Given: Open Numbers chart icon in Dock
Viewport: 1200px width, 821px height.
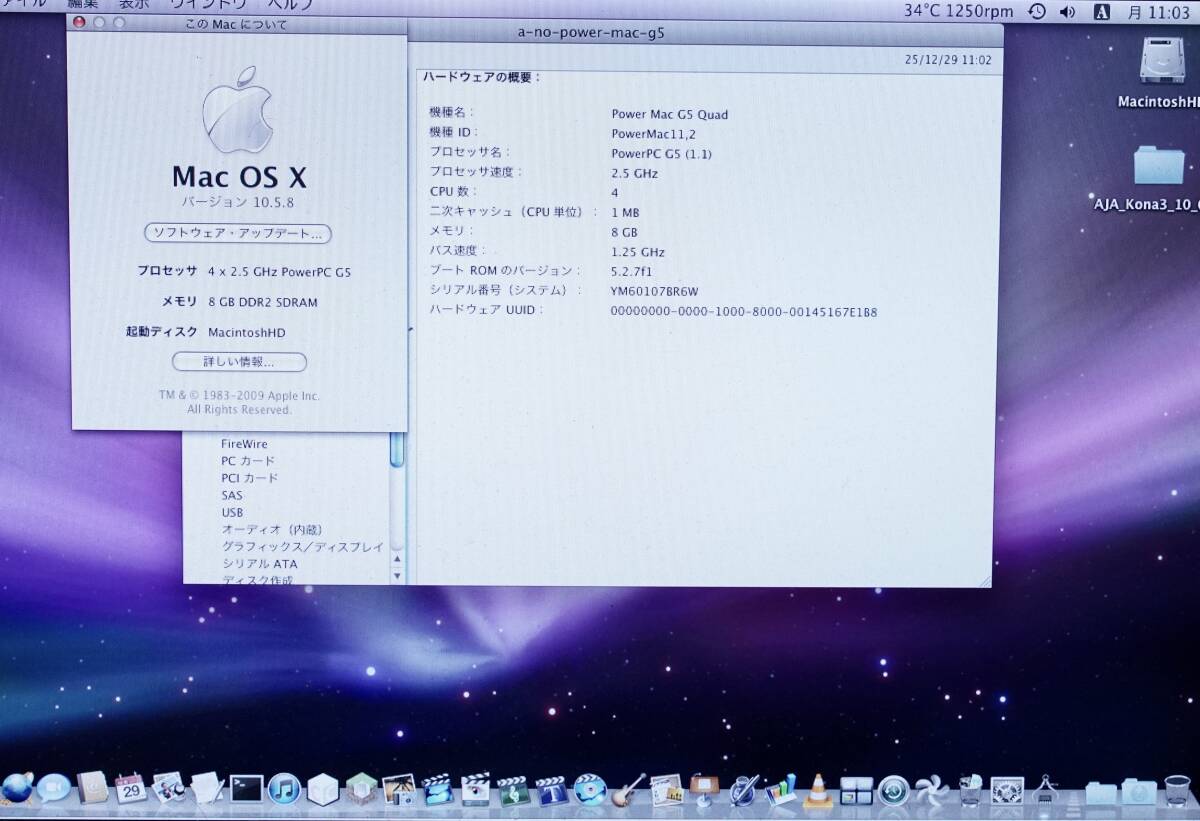Looking at the screenshot, I should pyautogui.click(x=781, y=790).
